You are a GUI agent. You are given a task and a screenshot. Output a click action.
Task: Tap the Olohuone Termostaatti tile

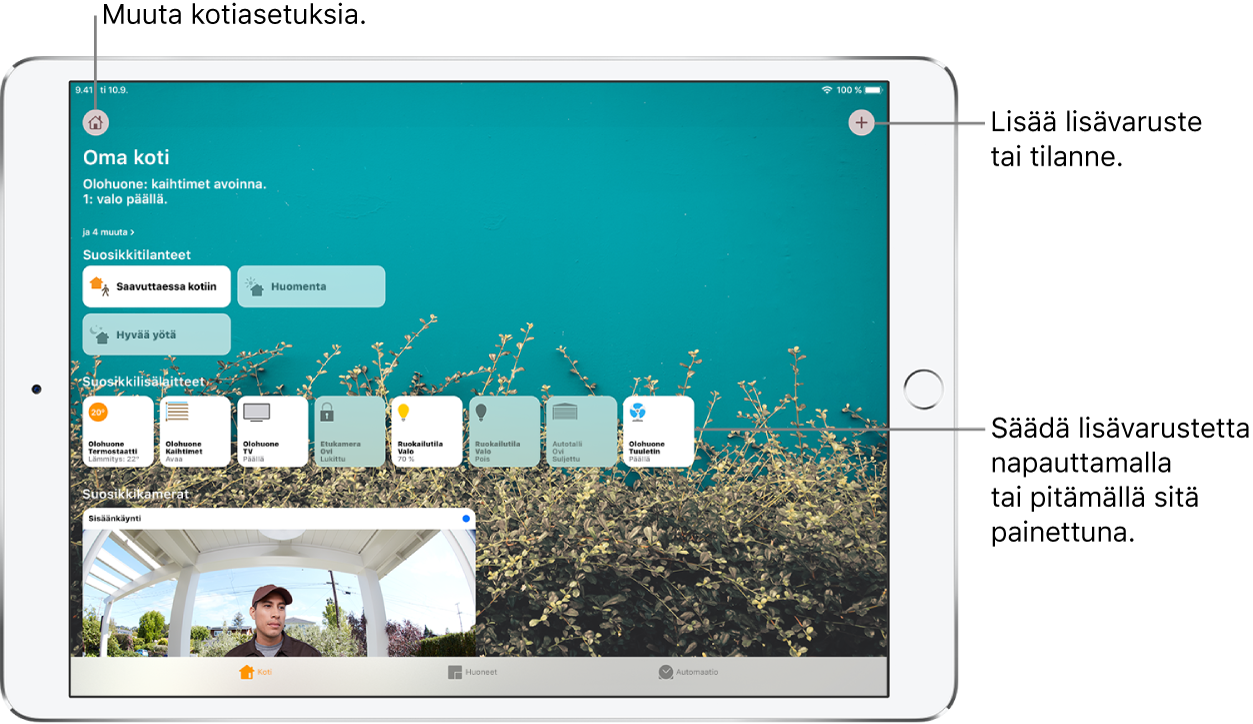pos(118,431)
